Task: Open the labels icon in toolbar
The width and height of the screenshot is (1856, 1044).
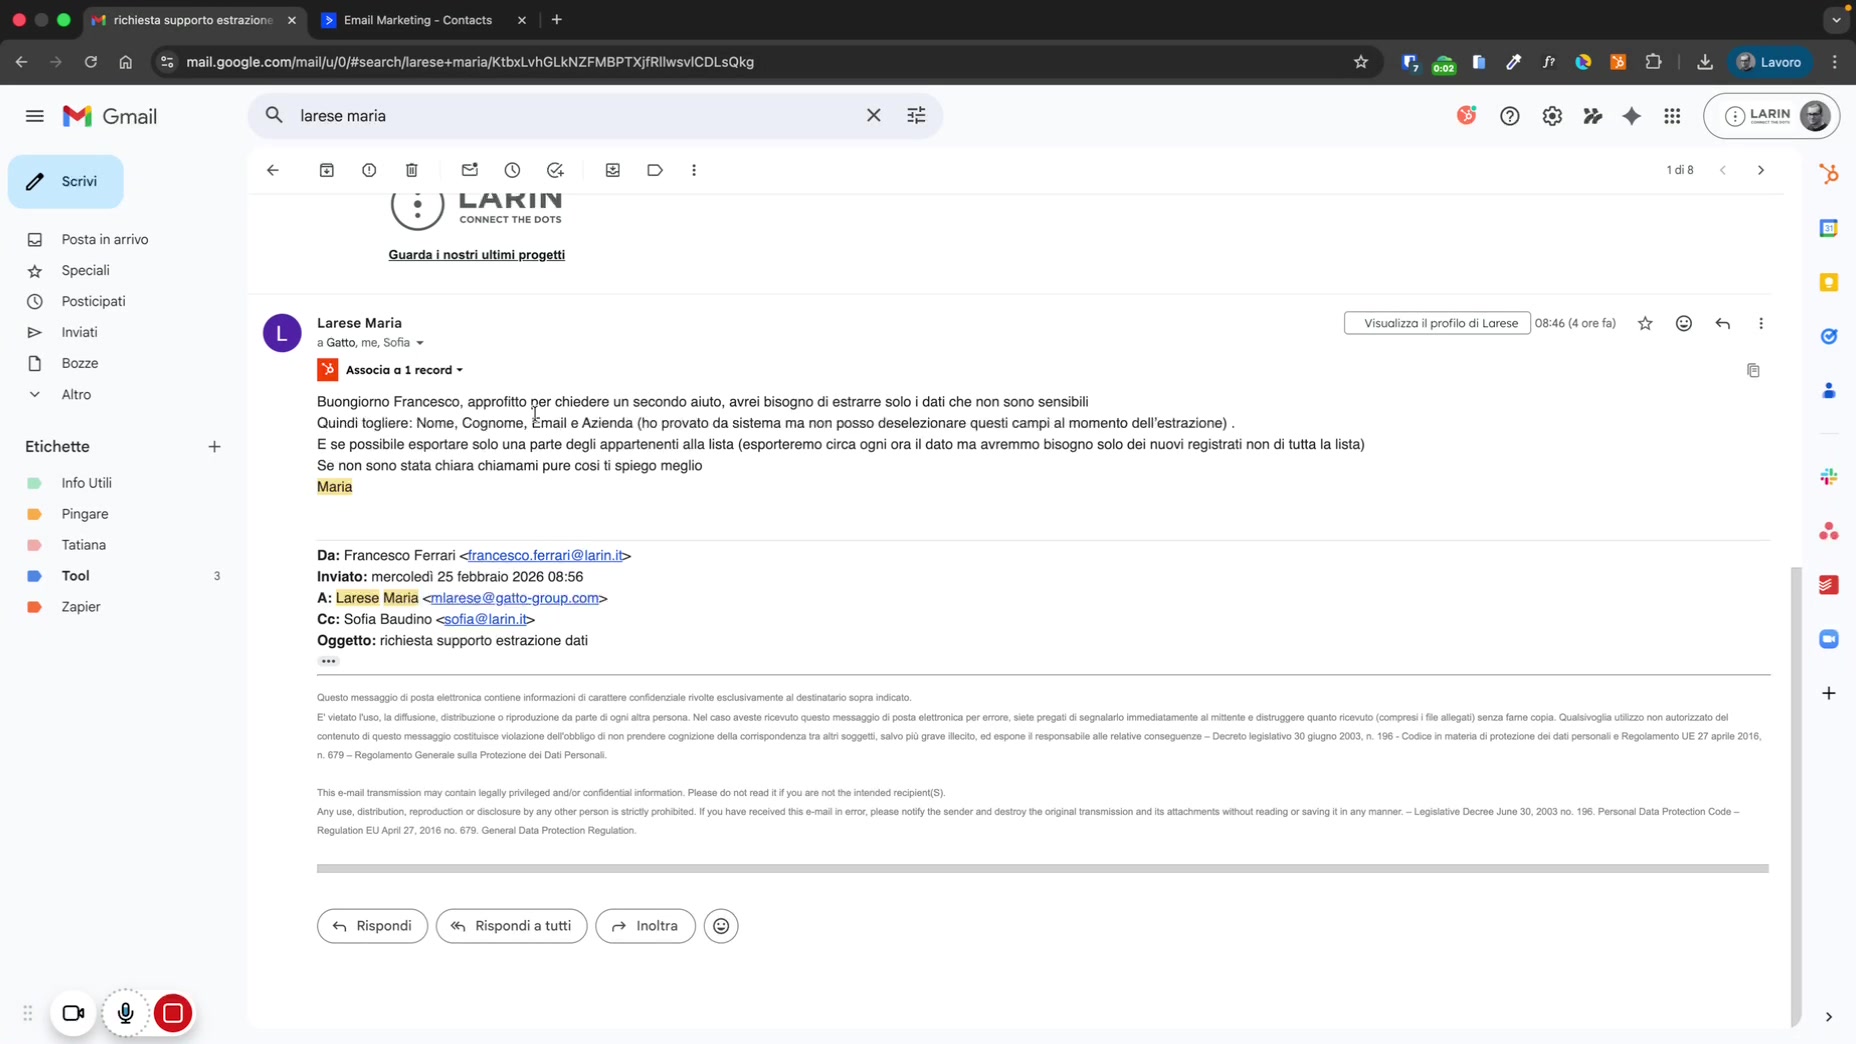Action: (655, 170)
